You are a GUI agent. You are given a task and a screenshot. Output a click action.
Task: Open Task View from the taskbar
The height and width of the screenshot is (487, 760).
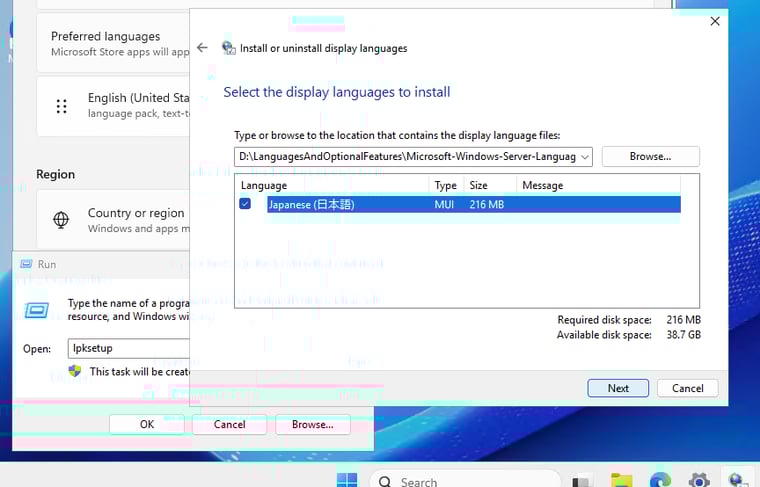(x=582, y=481)
